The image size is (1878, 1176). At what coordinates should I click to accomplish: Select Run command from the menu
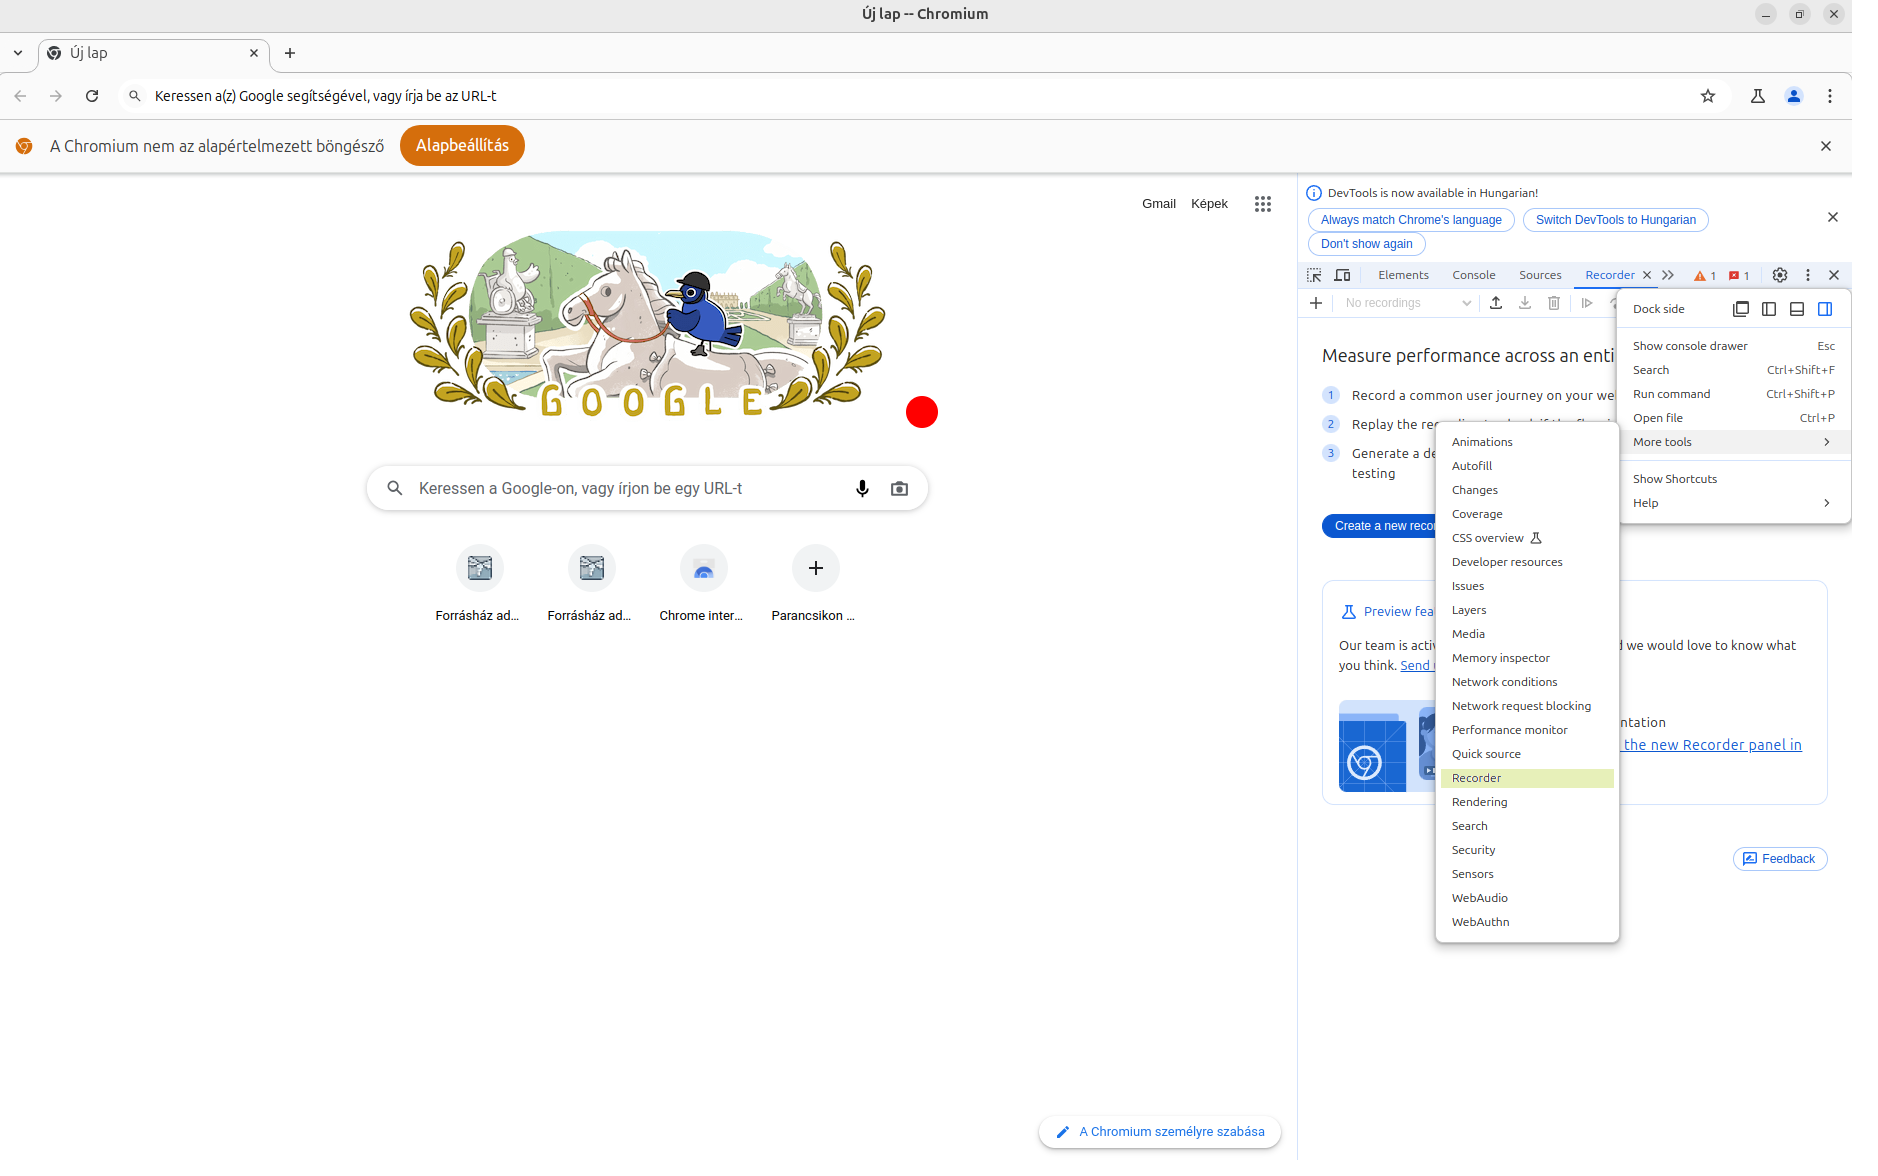click(x=1734, y=394)
